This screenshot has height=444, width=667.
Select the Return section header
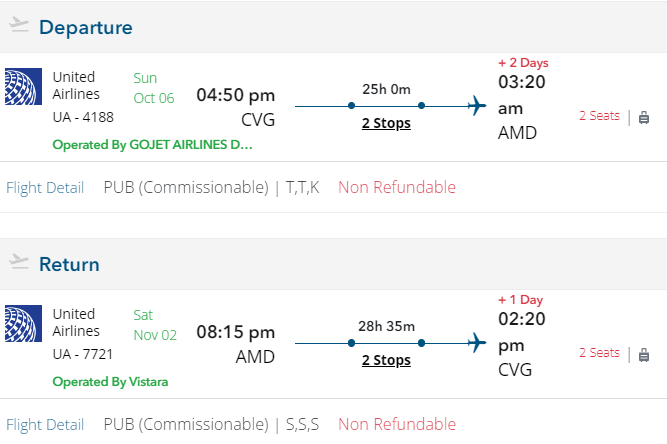[x=69, y=264]
